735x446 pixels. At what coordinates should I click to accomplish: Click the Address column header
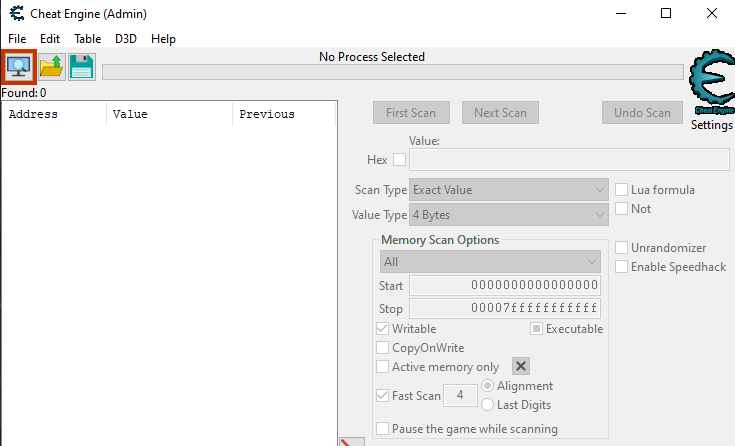pos(54,114)
